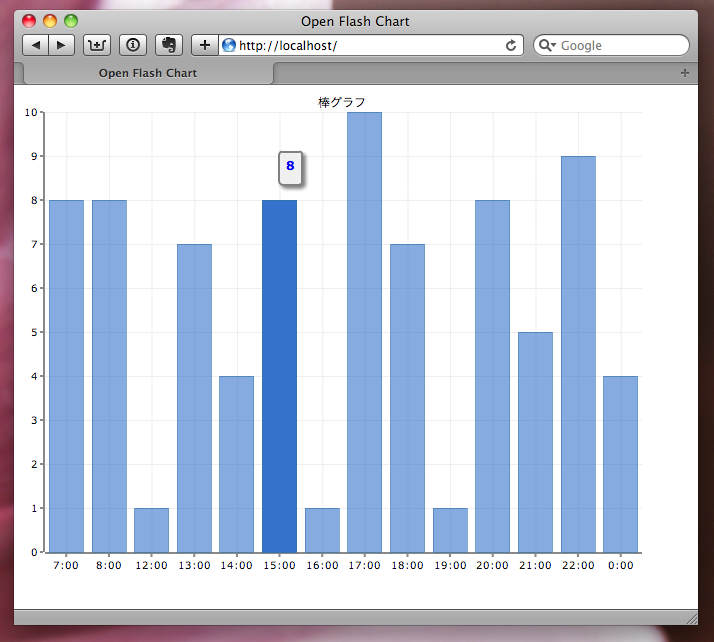This screenshot has width=714, height=642.
Task: Click the Open Flash Chart window title
Action: pos(355,21)
